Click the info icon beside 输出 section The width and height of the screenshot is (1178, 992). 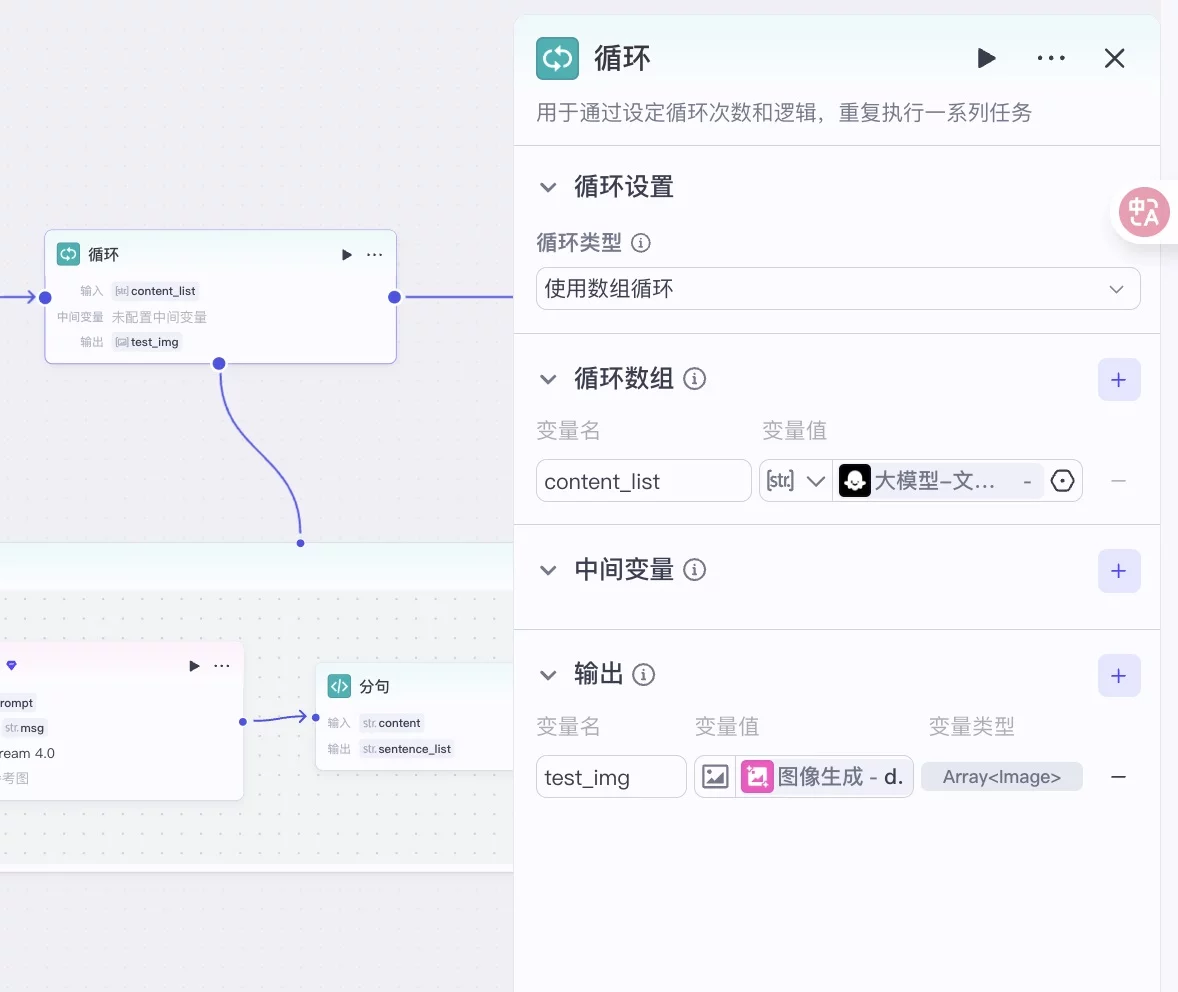(644, 675)
